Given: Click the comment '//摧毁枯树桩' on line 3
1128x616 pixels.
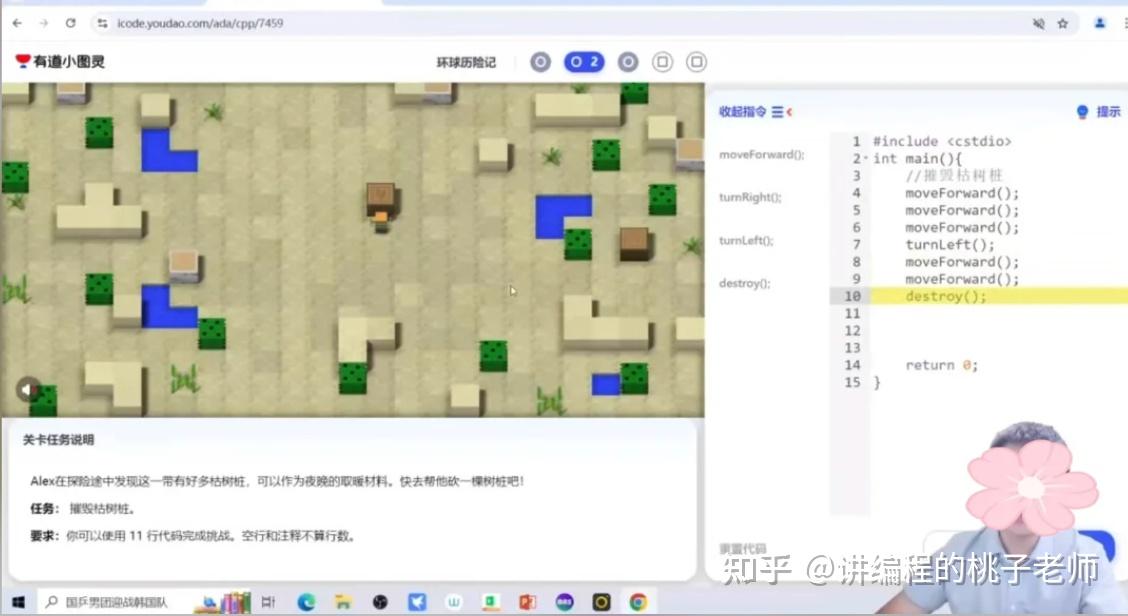Looking at the screenshot, I should click(x=953, y=176).
